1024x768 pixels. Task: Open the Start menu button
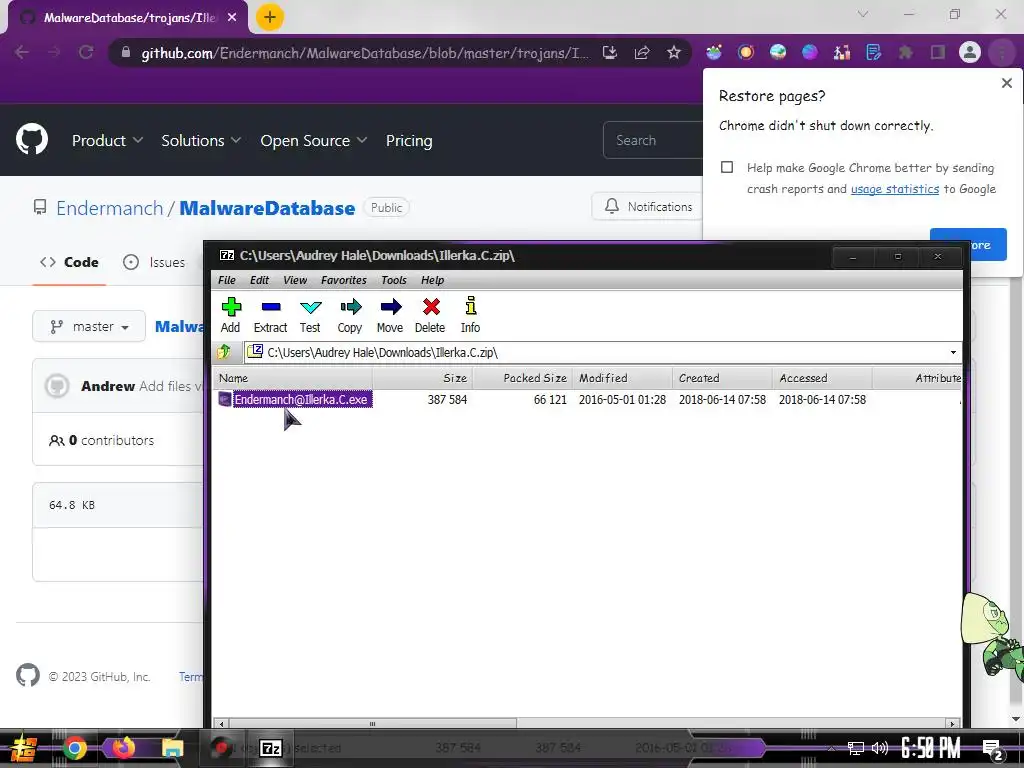tap(24, 748)
